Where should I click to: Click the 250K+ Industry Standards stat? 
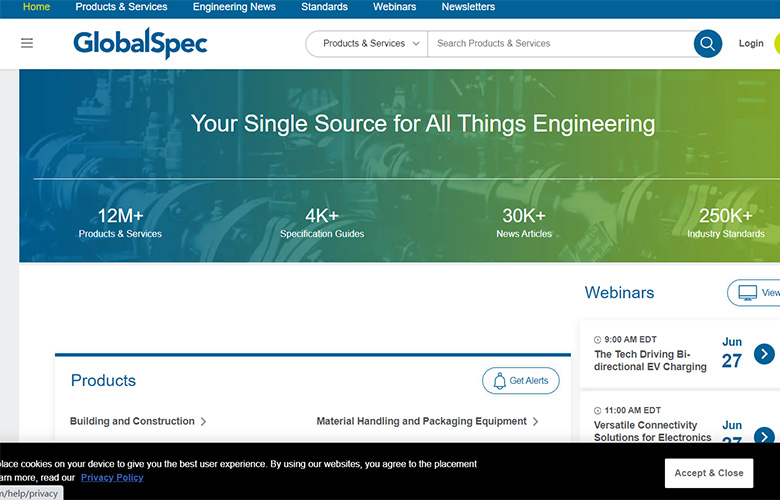coord(726,223)
